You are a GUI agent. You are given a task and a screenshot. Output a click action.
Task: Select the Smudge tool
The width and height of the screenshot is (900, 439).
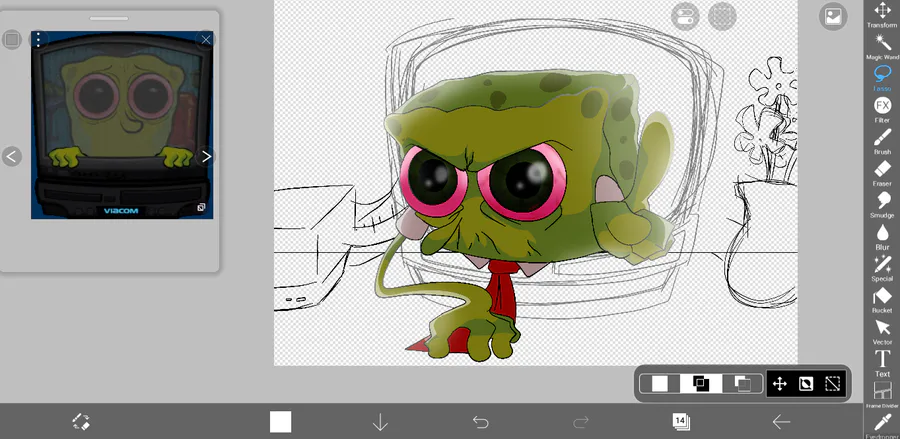tap(882, 205)
